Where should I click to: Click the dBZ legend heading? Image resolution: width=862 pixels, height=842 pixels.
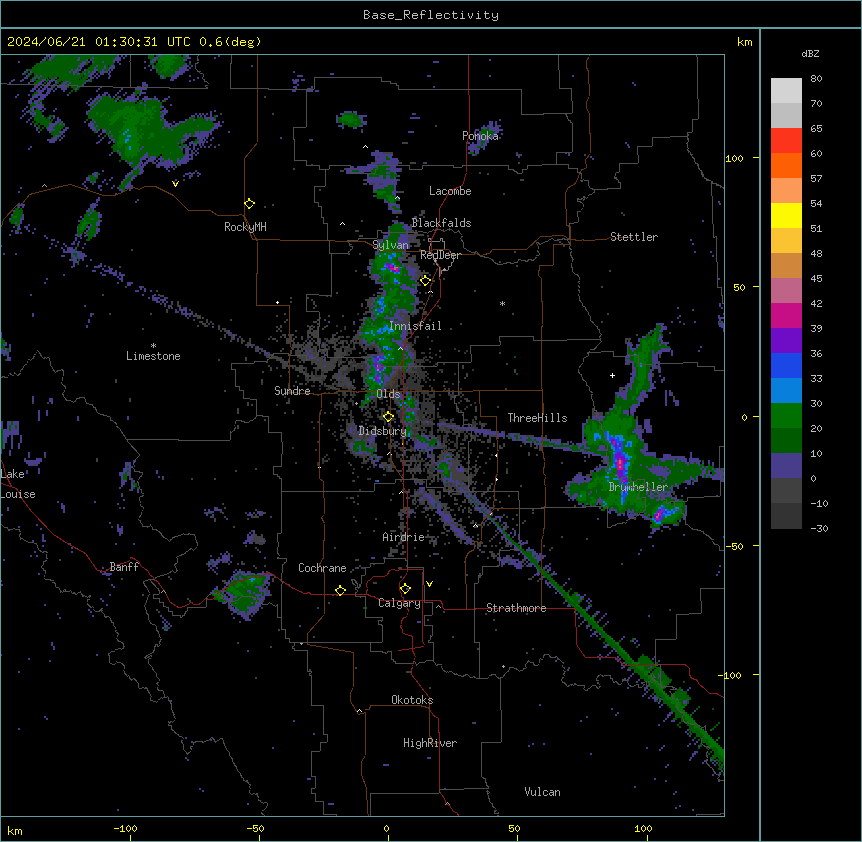810,54
